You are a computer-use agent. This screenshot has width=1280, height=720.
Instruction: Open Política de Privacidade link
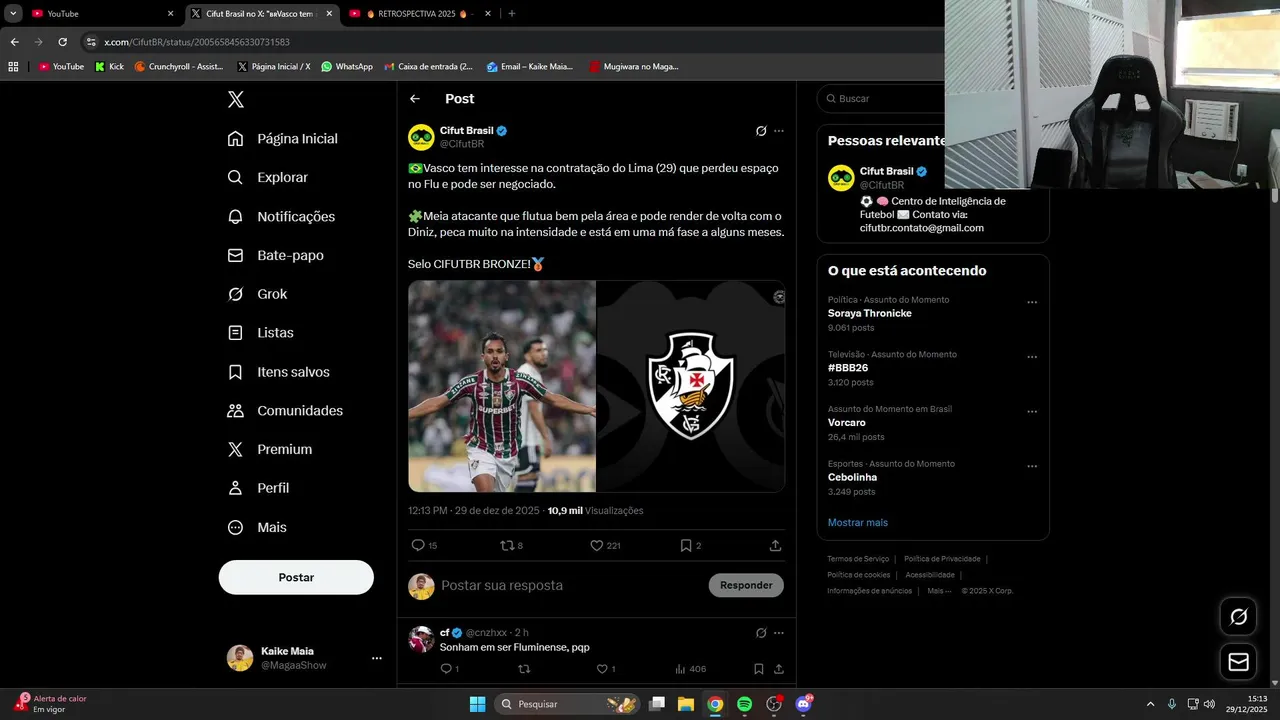pos(942,559)
